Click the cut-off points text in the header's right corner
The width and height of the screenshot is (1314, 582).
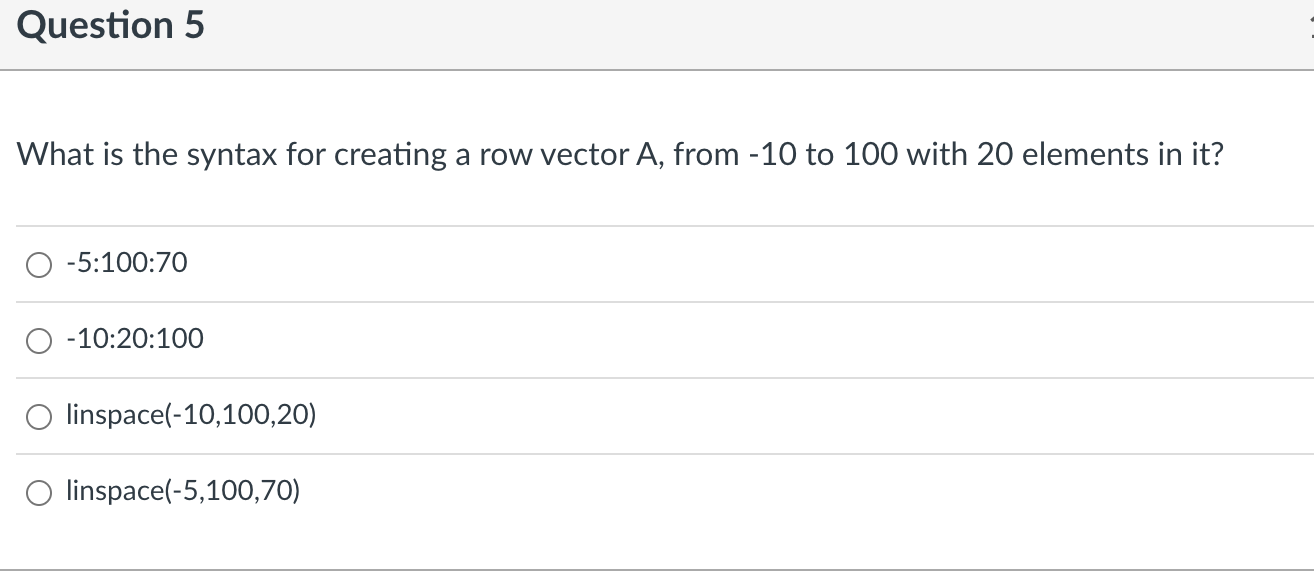coord(1310,26)
